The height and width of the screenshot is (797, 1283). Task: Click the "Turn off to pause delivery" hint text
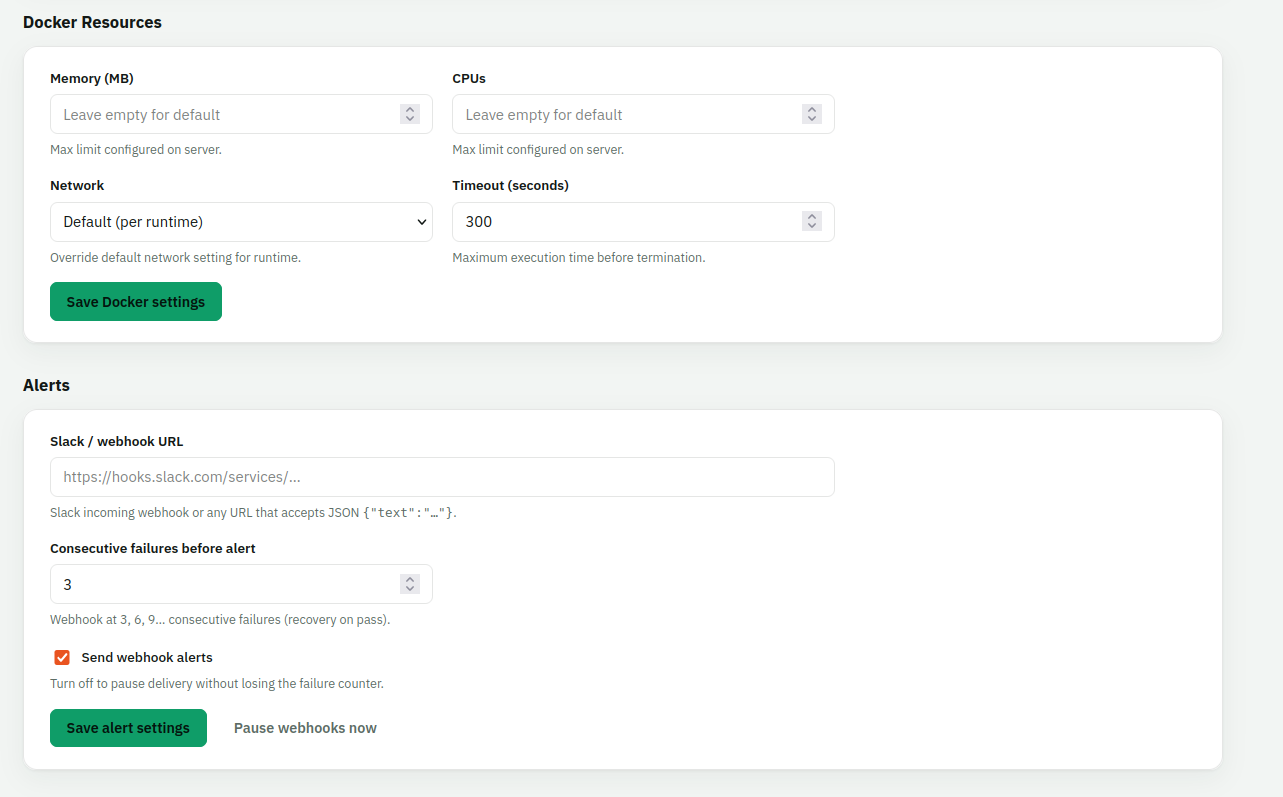point(217,684)
